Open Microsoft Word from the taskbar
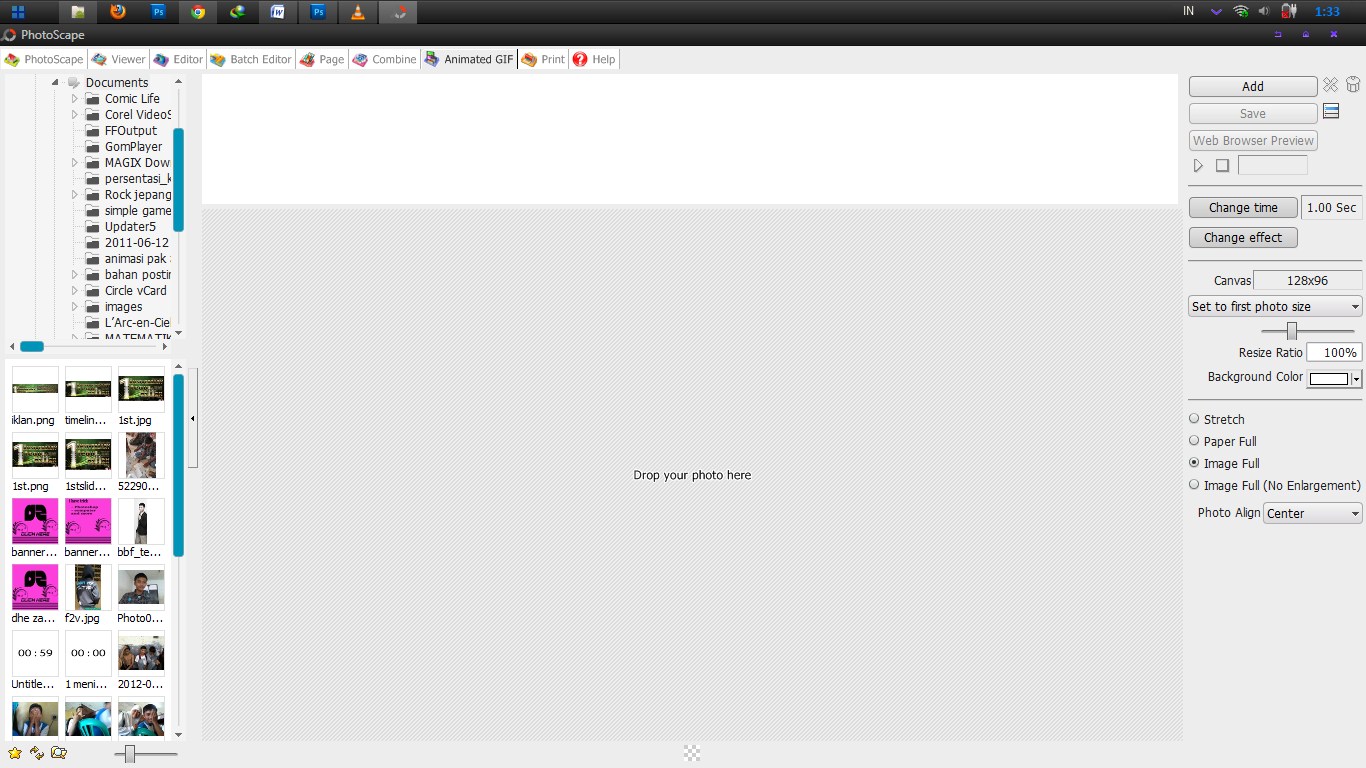 pyautogui.click(x=278, y=12)
